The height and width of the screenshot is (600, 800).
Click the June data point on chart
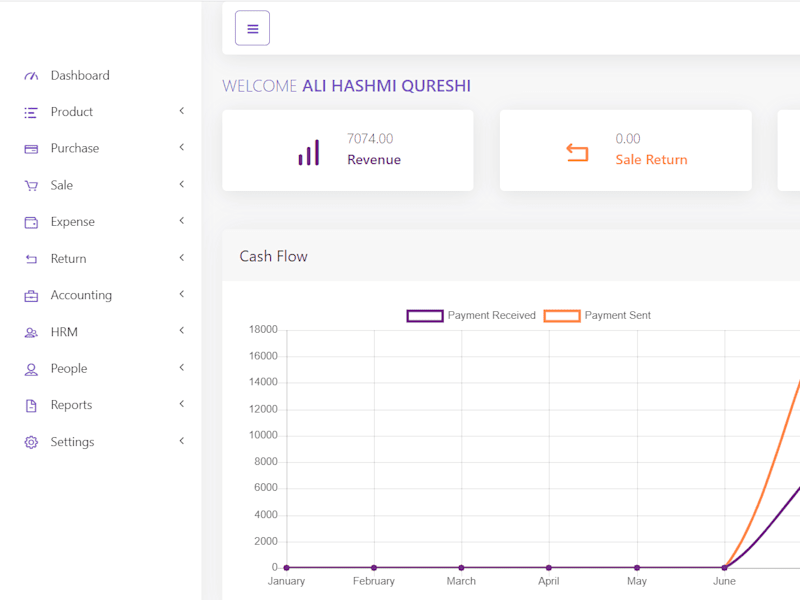pos(724,567)
